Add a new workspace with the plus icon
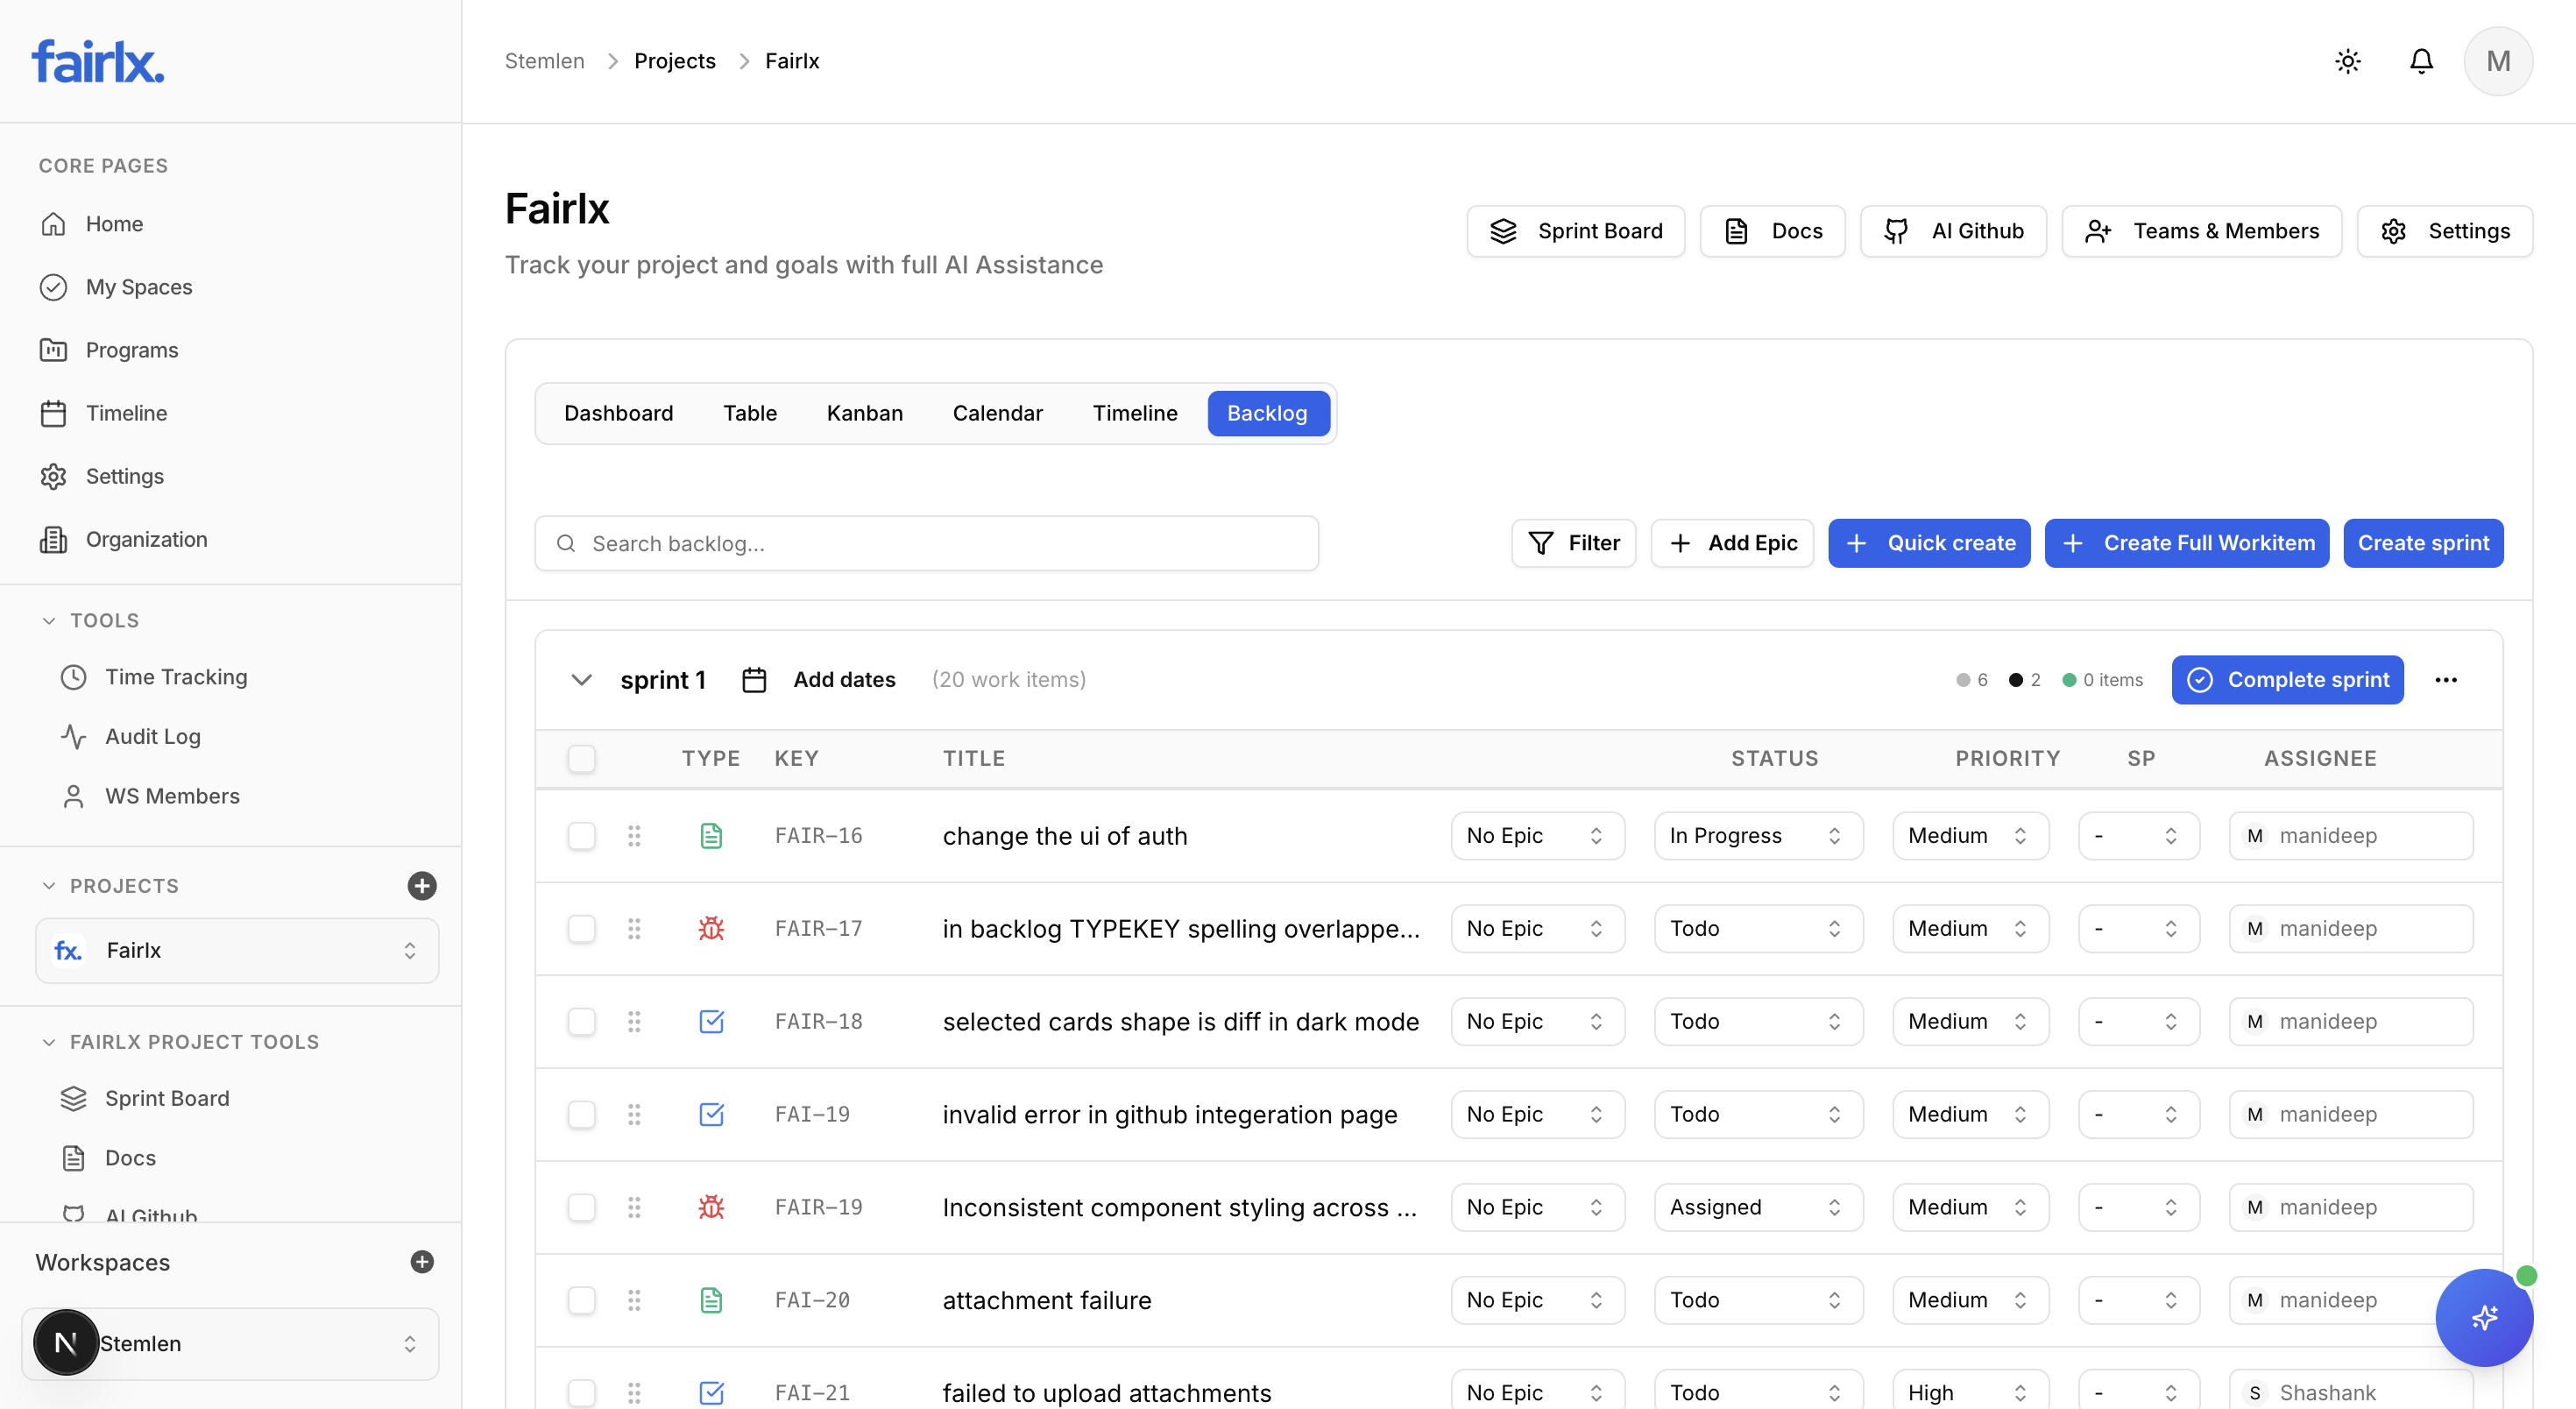This screenshot has width=2576, height=1409. [x=422, y=1262]
